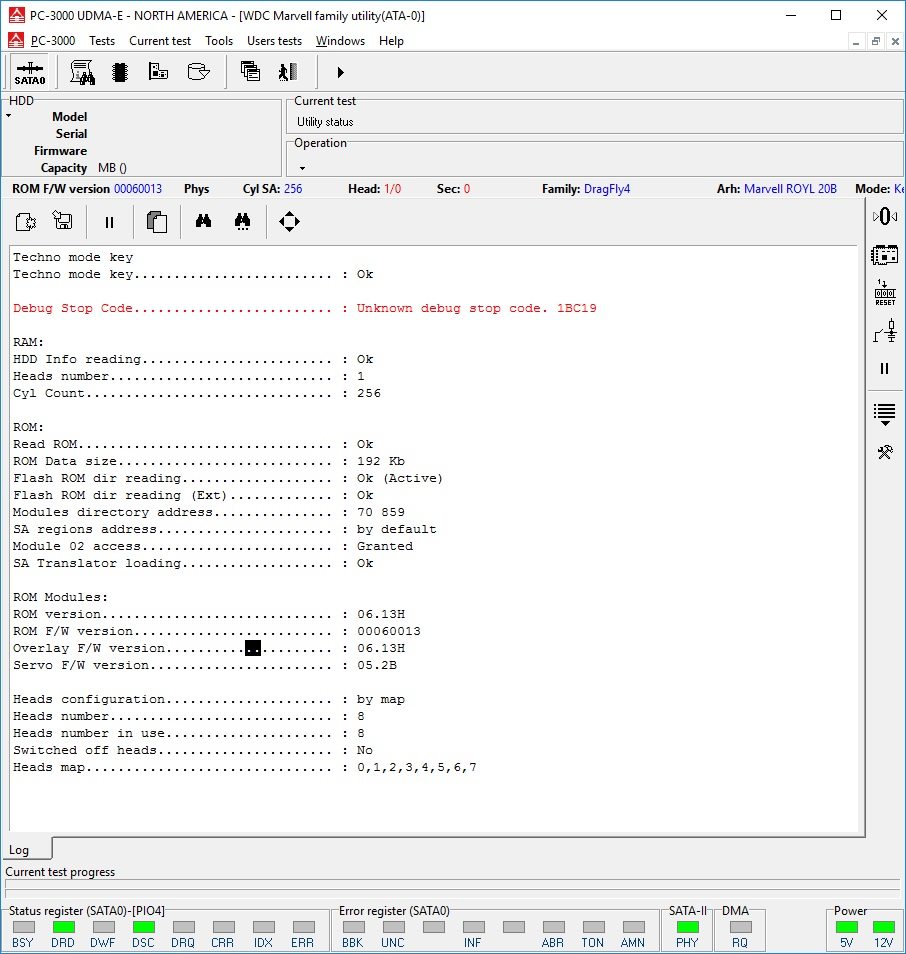Save the log using floppy disk icon
906x954 pixels.
[63, 220]
